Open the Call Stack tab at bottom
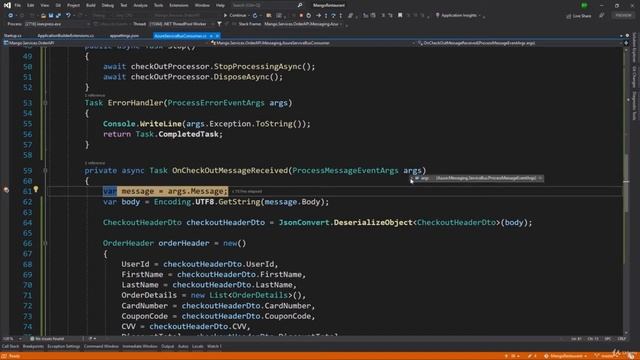640x360 pixels. click(x=10, y=347)
